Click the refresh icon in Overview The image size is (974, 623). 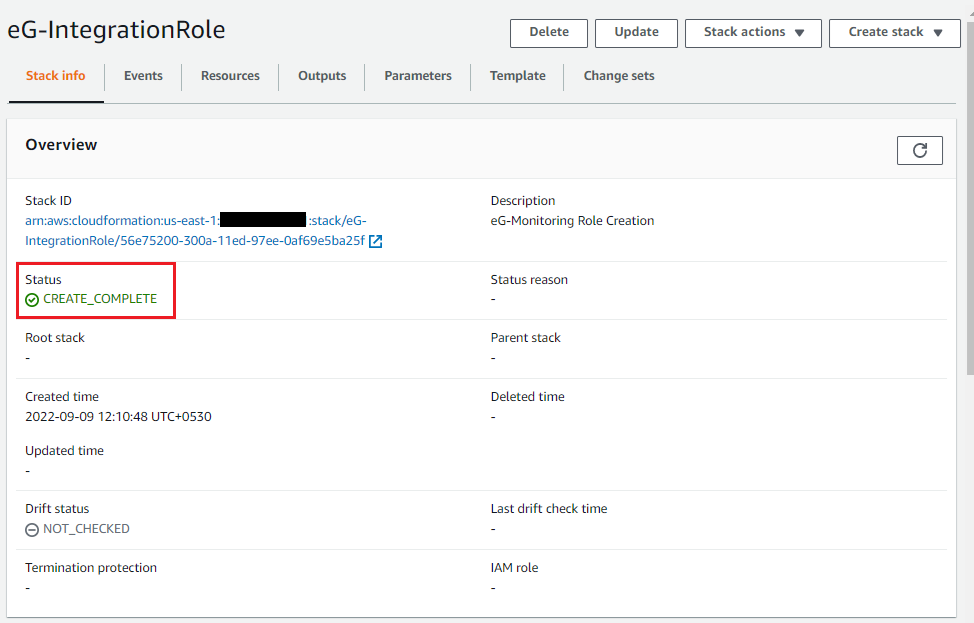[919, 150]
